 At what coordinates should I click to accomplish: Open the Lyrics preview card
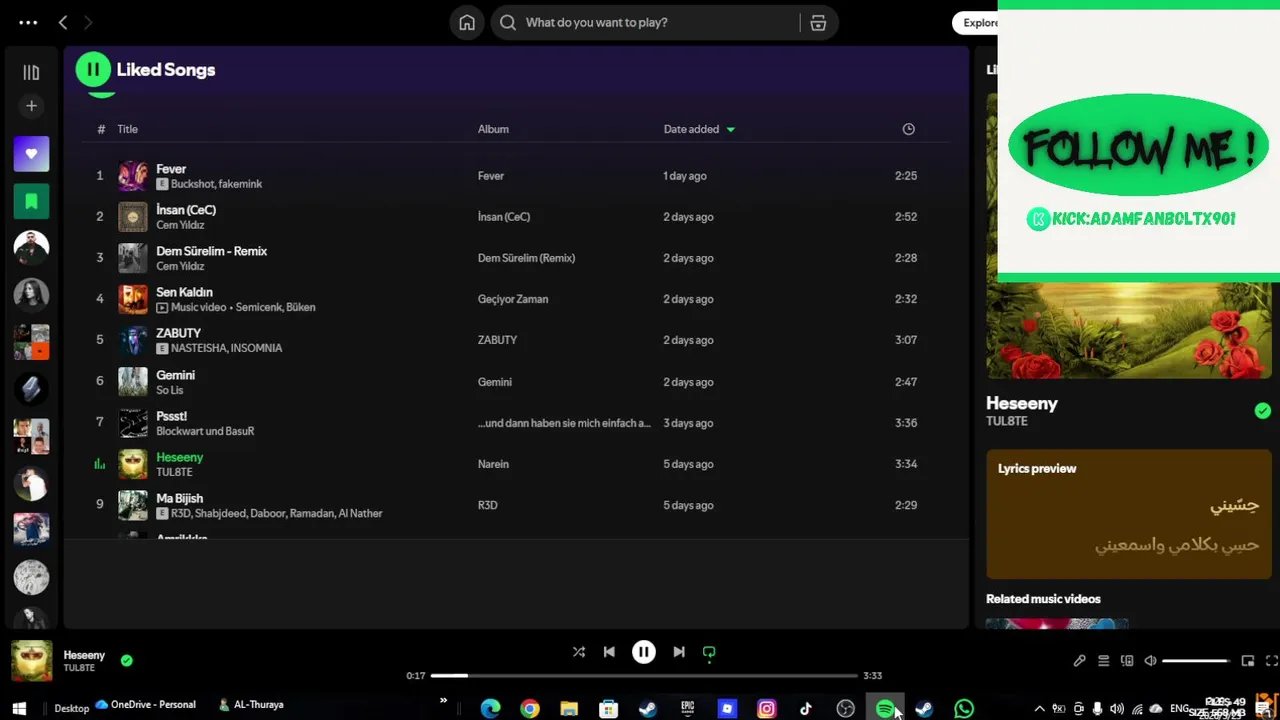pyautogui.click(x=1129, y=514)
